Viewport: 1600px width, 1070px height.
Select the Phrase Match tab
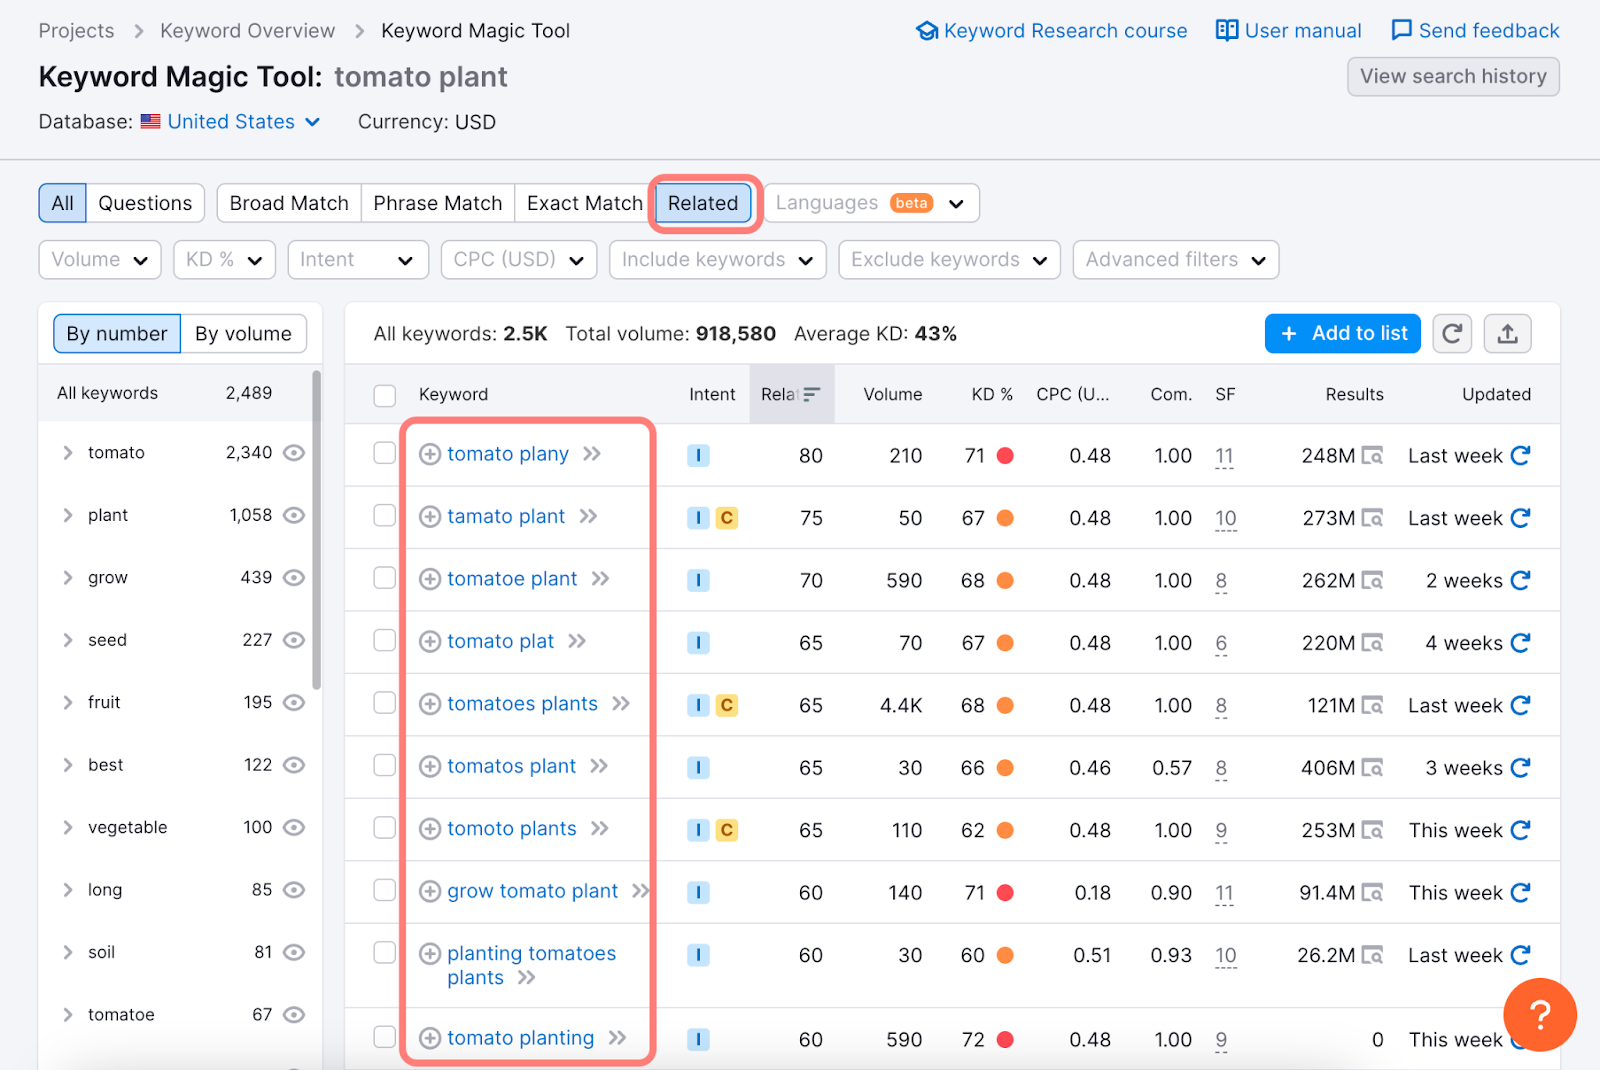(438, 203)
